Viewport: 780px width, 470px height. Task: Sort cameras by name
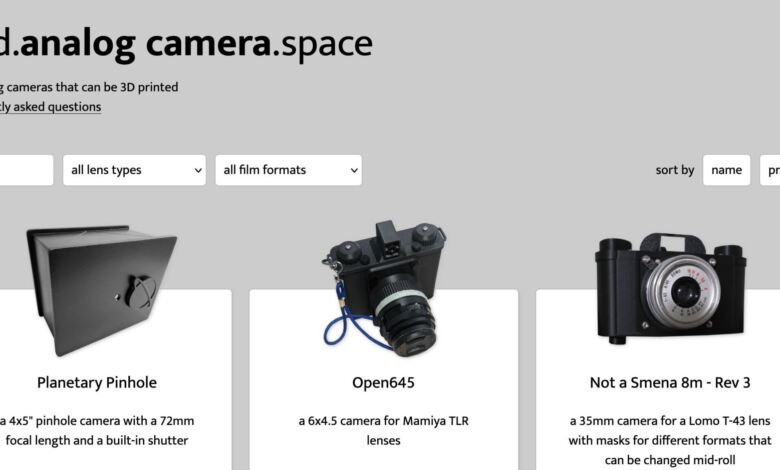(726, 170)
